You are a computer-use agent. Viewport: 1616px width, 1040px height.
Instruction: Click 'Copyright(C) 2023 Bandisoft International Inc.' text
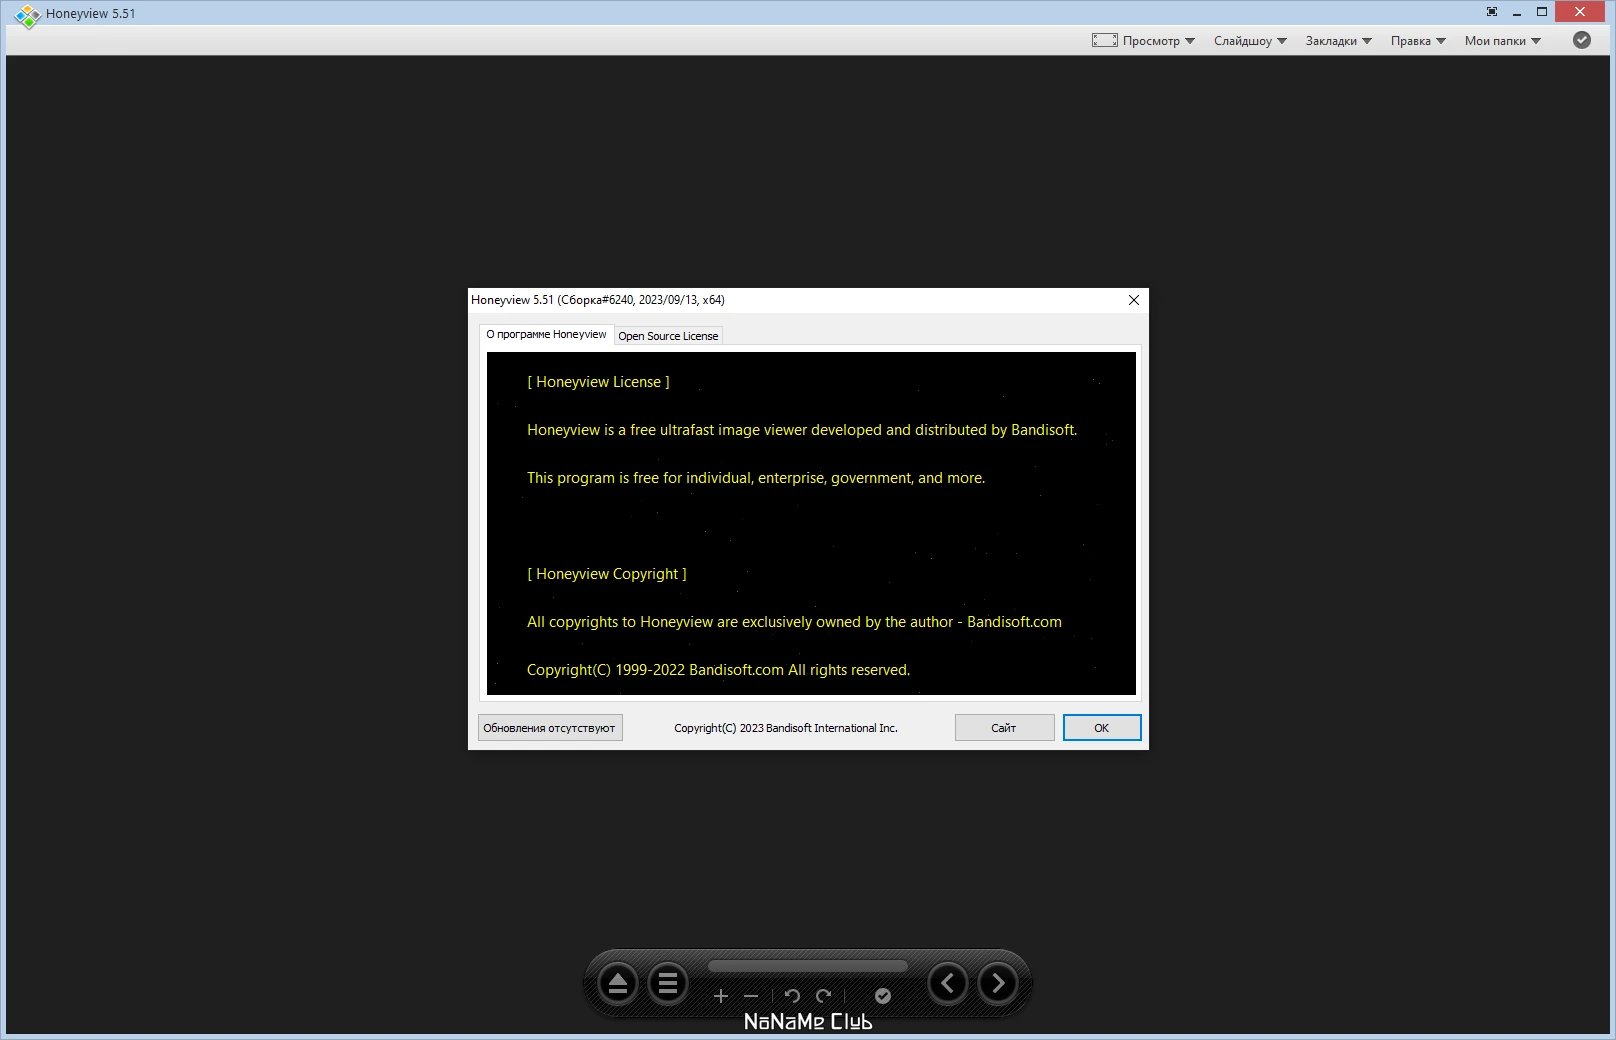pyautogui.click(x=786, y=728)
